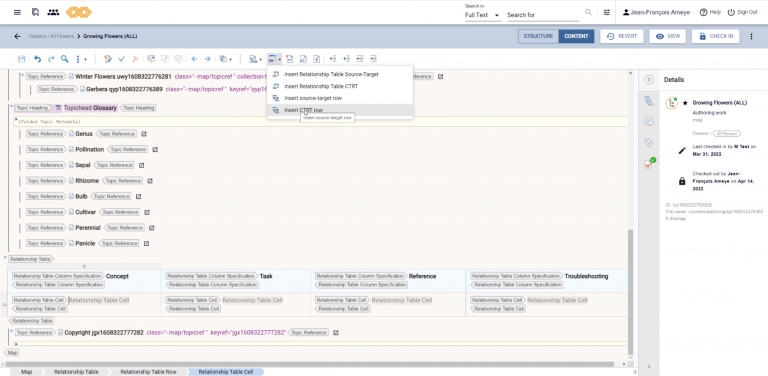
Task: Open the hamburger main menu
Action: [17, 12]
